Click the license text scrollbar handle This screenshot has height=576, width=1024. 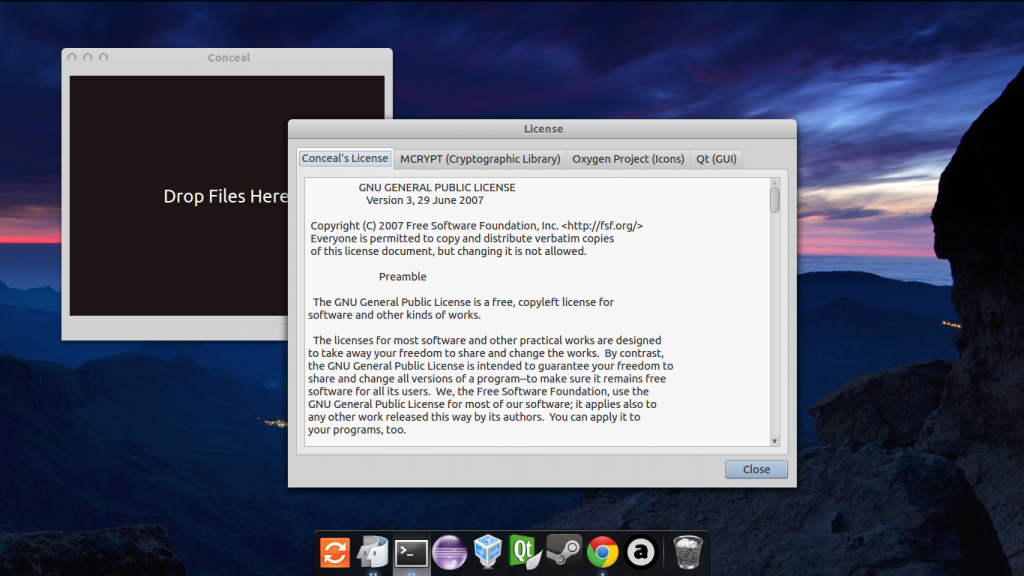coord(775,200)
